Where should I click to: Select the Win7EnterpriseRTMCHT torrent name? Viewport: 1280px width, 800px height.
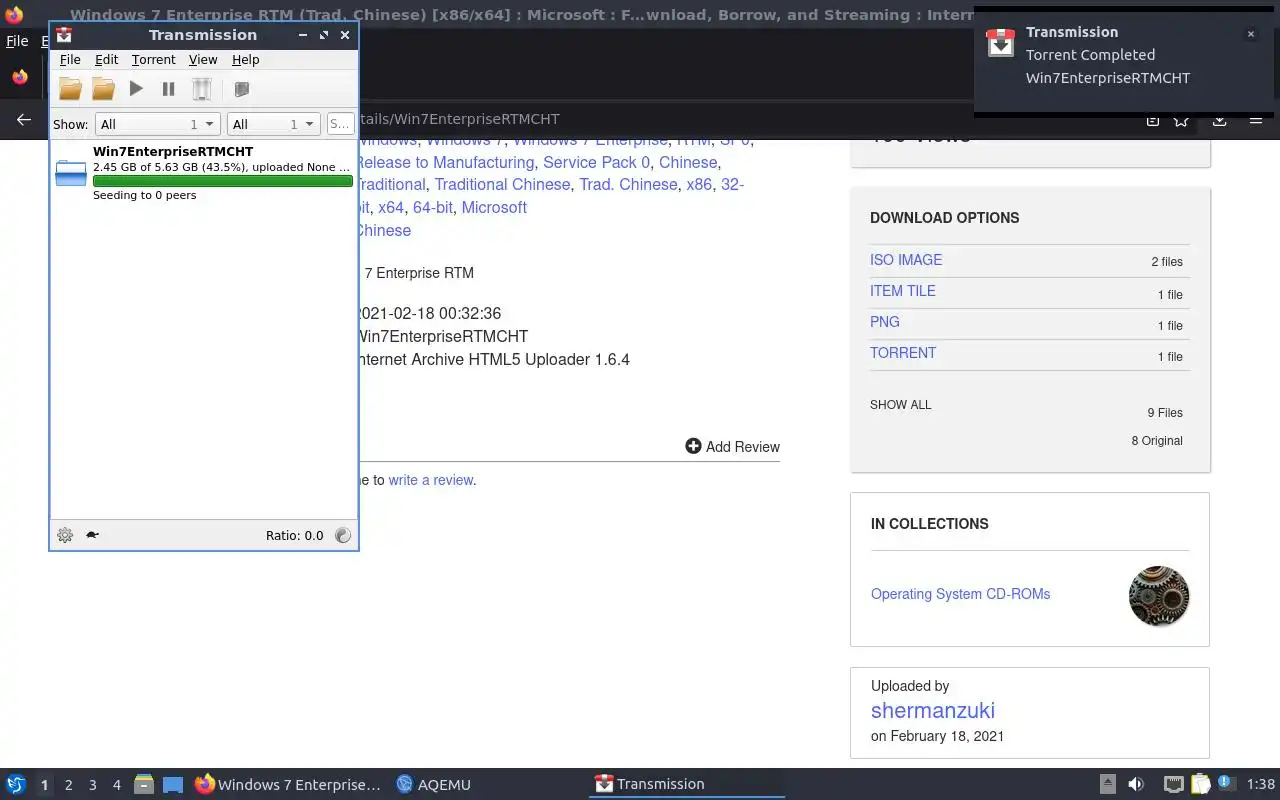pos(173,151)
